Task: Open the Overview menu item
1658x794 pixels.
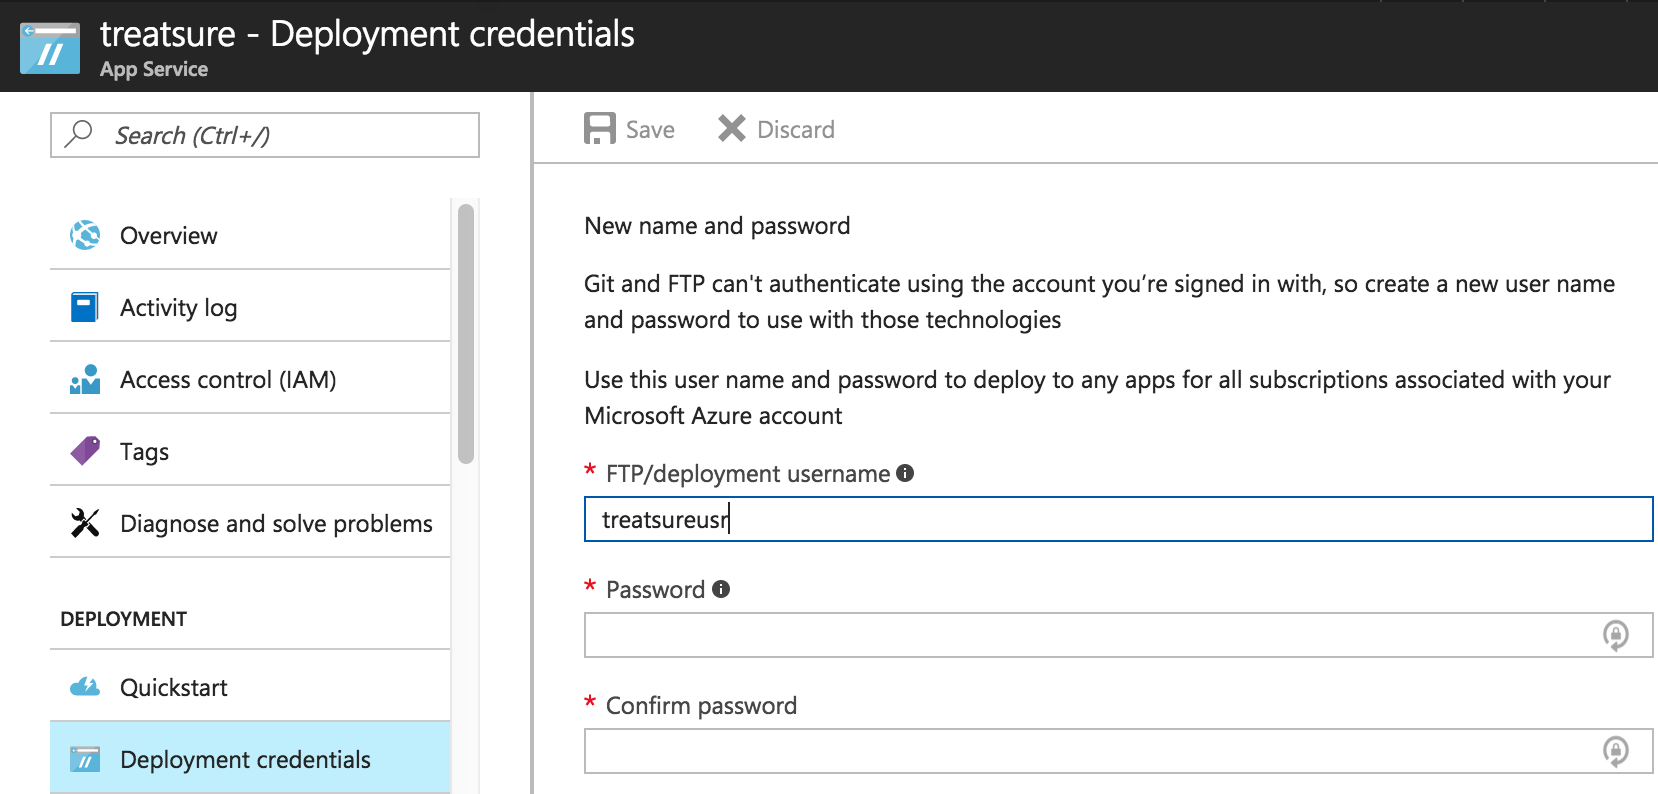Action: (x=250, y=235)
